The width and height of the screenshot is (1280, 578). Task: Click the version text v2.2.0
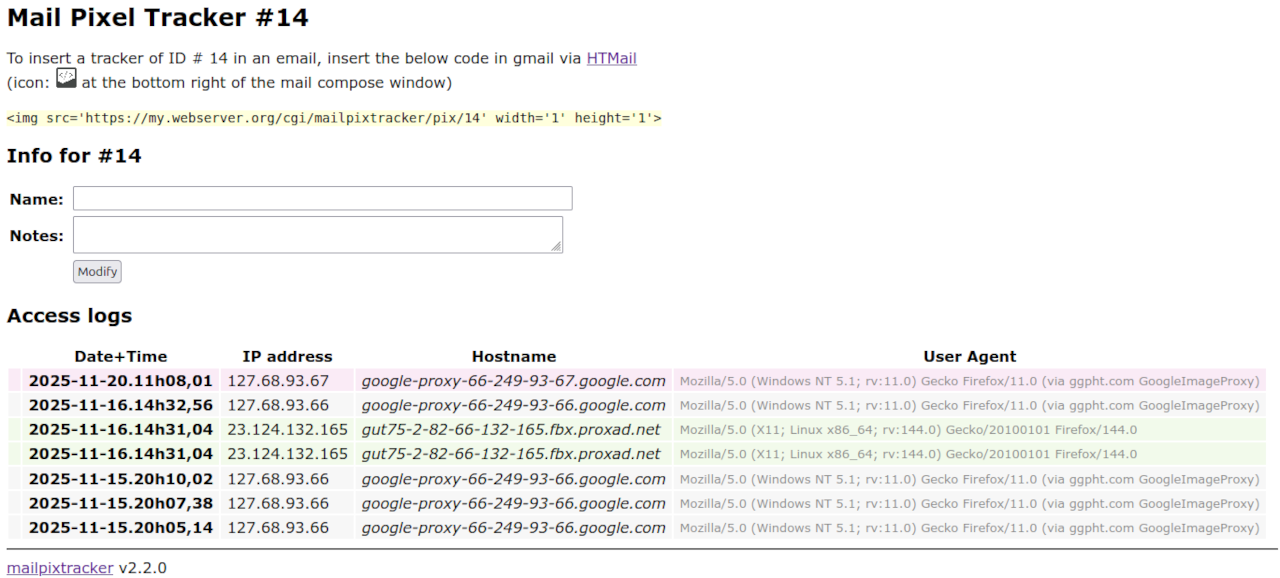[143, 568]
